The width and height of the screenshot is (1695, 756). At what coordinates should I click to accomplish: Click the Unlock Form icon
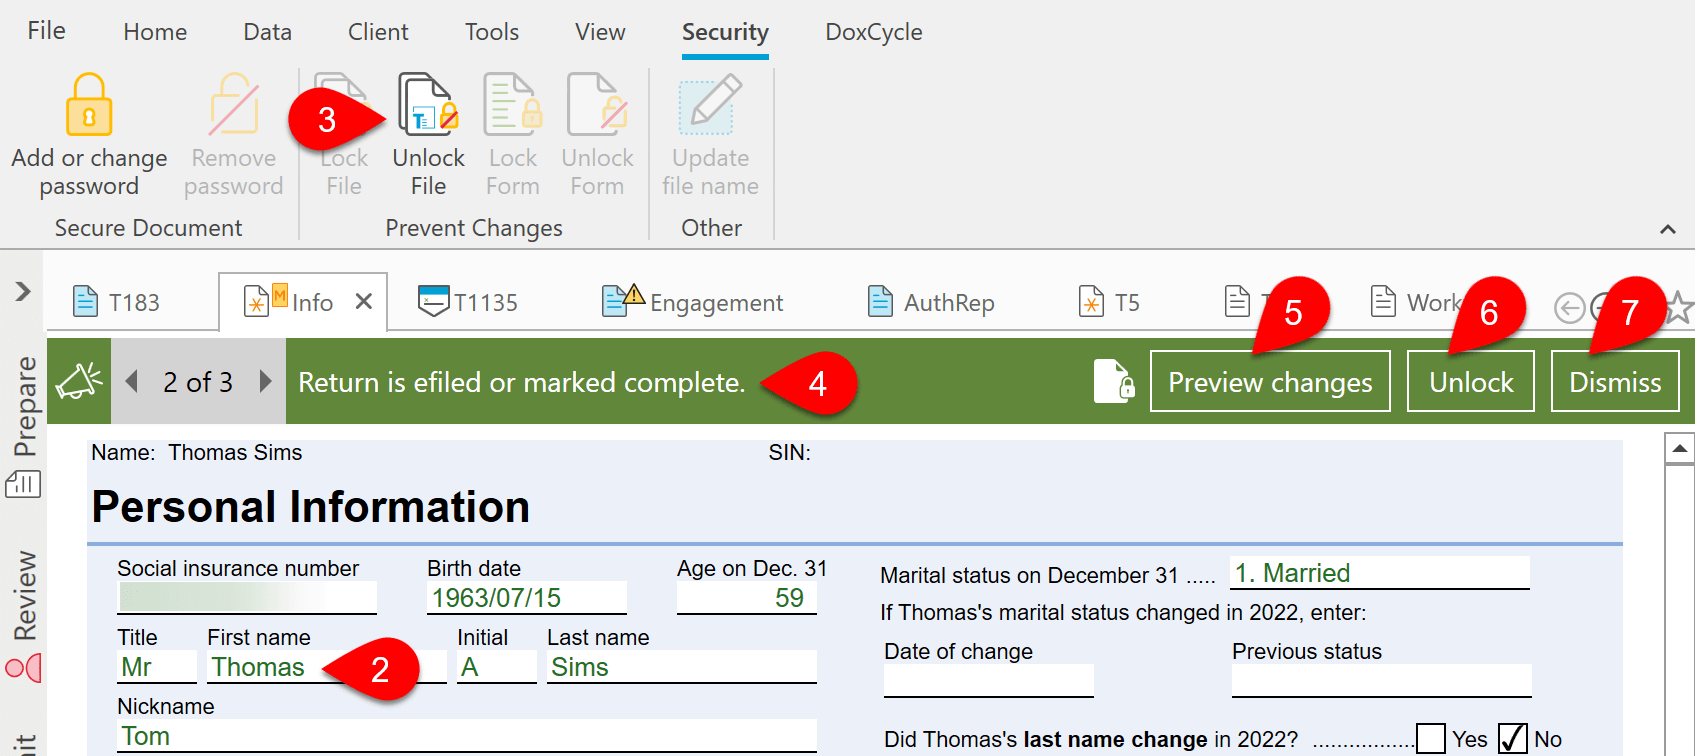pyautogui.click(x=597, y=104)
